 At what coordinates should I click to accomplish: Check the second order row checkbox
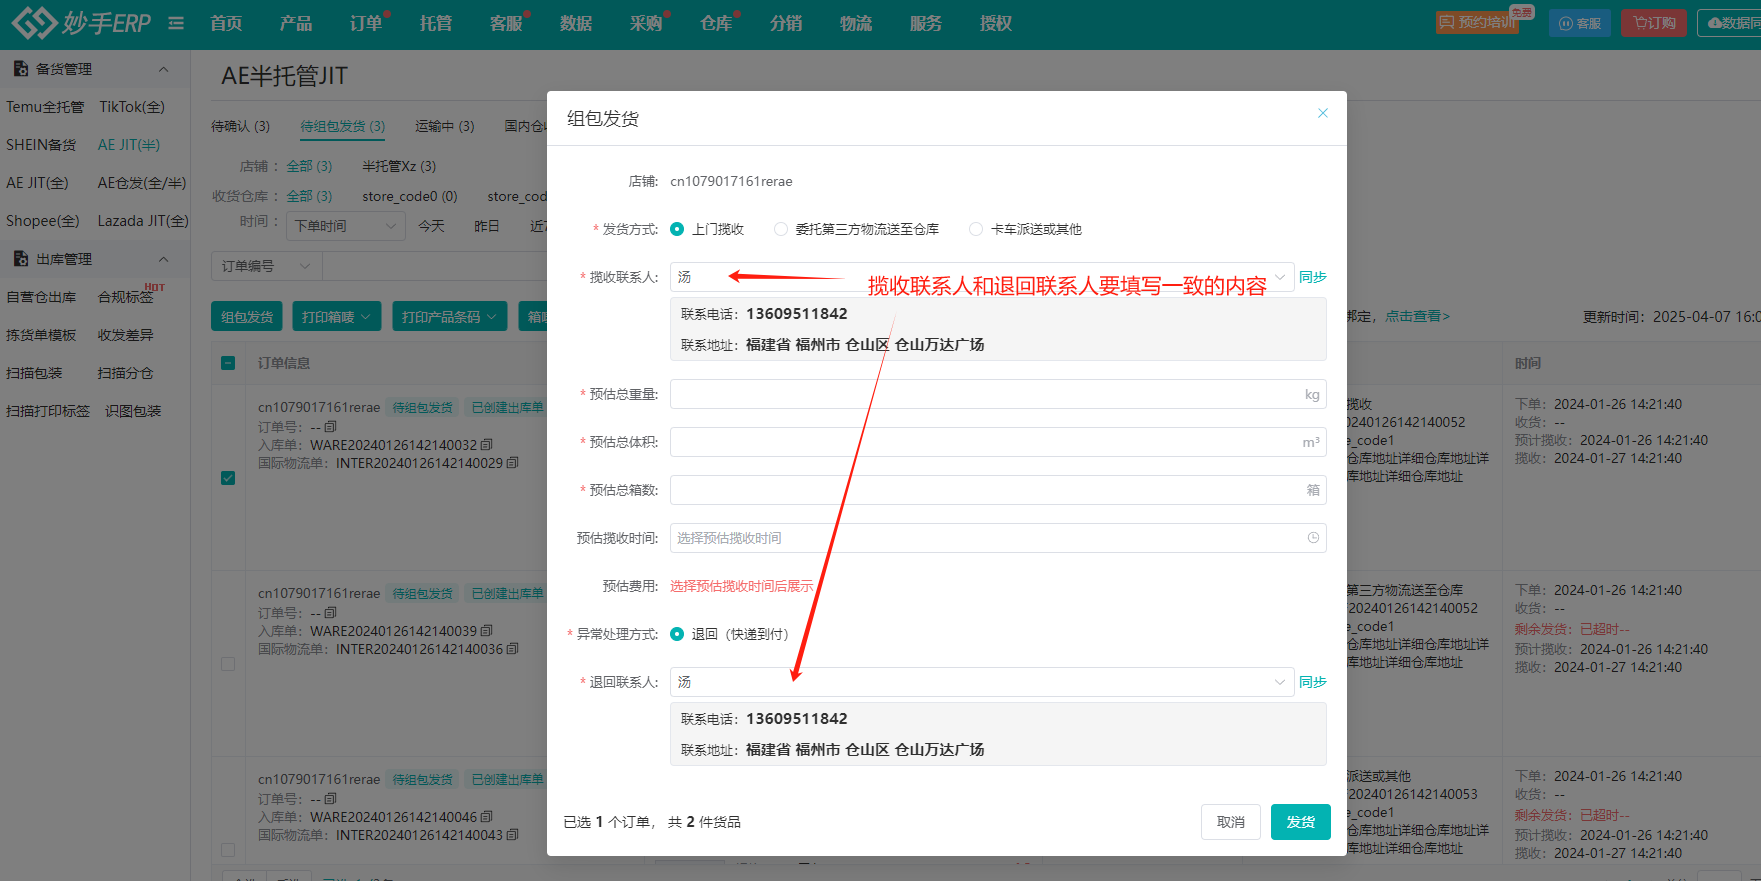(x=228, y=664)
